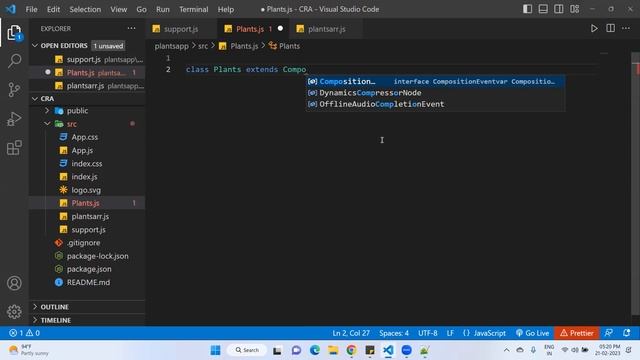Screen dimensions: 640x360
Task: Select the Composition… autocomplete suggestion
Action: [436, 81]
